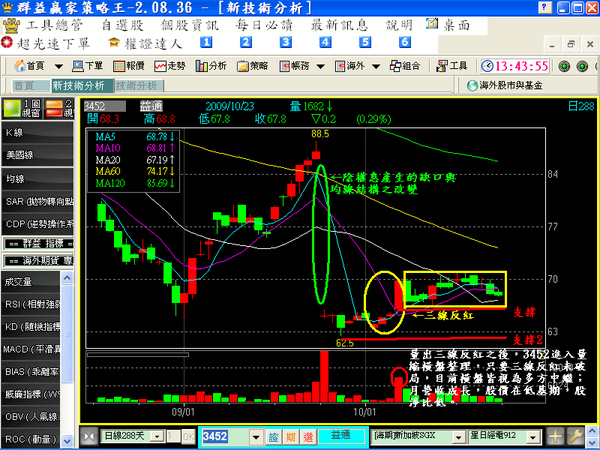This screenshot has width=600, height=450.
Task: Open the 個股資訊 menu
Action: click(190, 25)
